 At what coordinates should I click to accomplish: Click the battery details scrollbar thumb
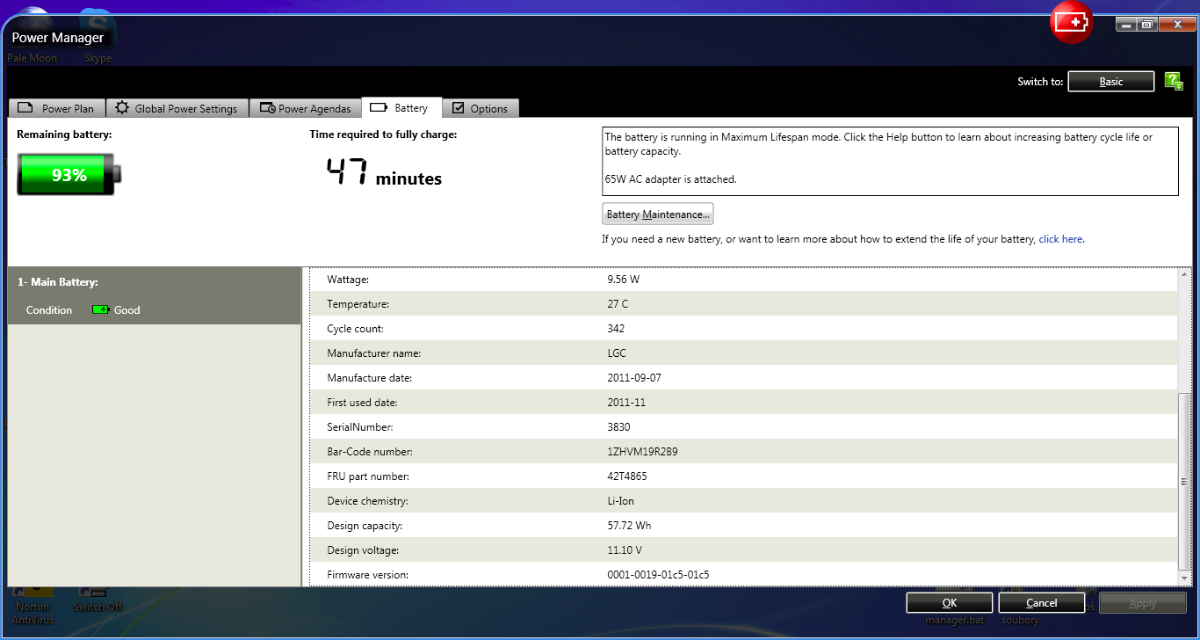(x=1185, y=480)
